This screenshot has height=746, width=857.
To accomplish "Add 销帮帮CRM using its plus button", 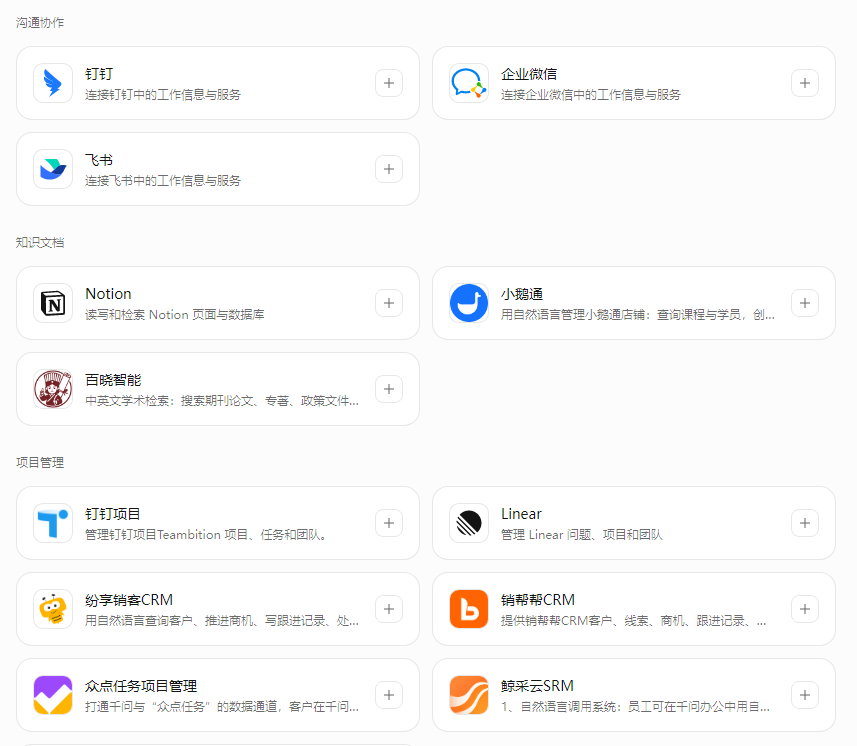I will click(x=805, y=609).
